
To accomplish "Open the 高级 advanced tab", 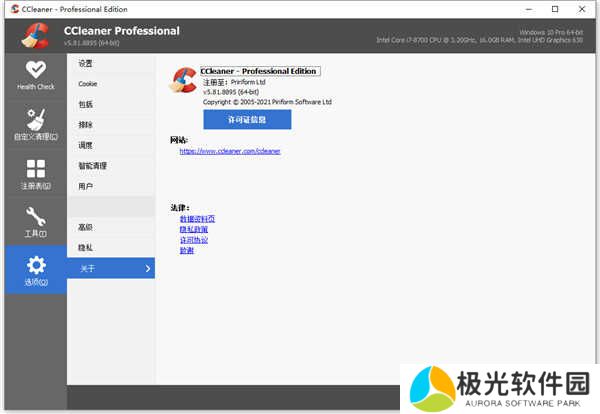I will coord(86,227).
